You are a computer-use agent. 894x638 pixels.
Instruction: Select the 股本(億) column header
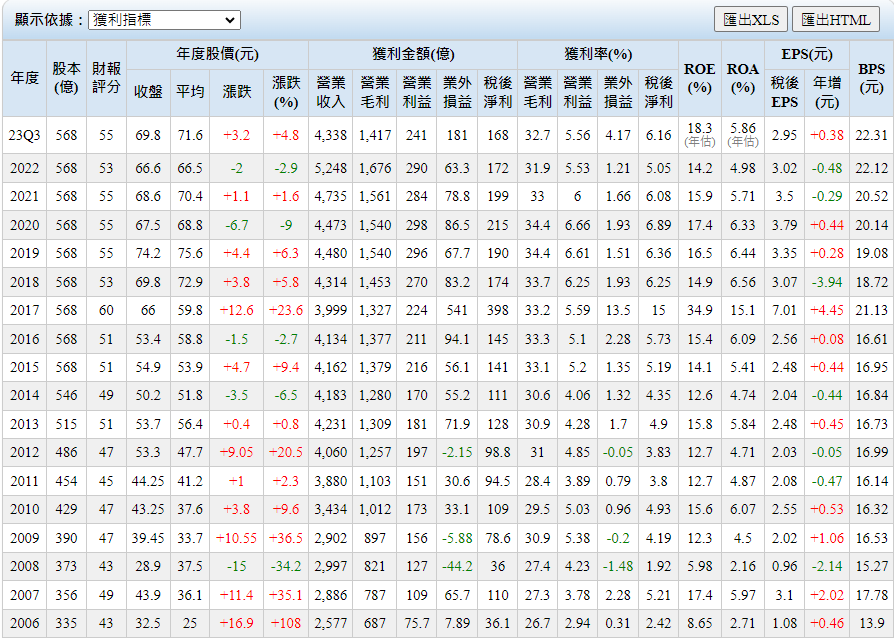click(x=67, y=78)
